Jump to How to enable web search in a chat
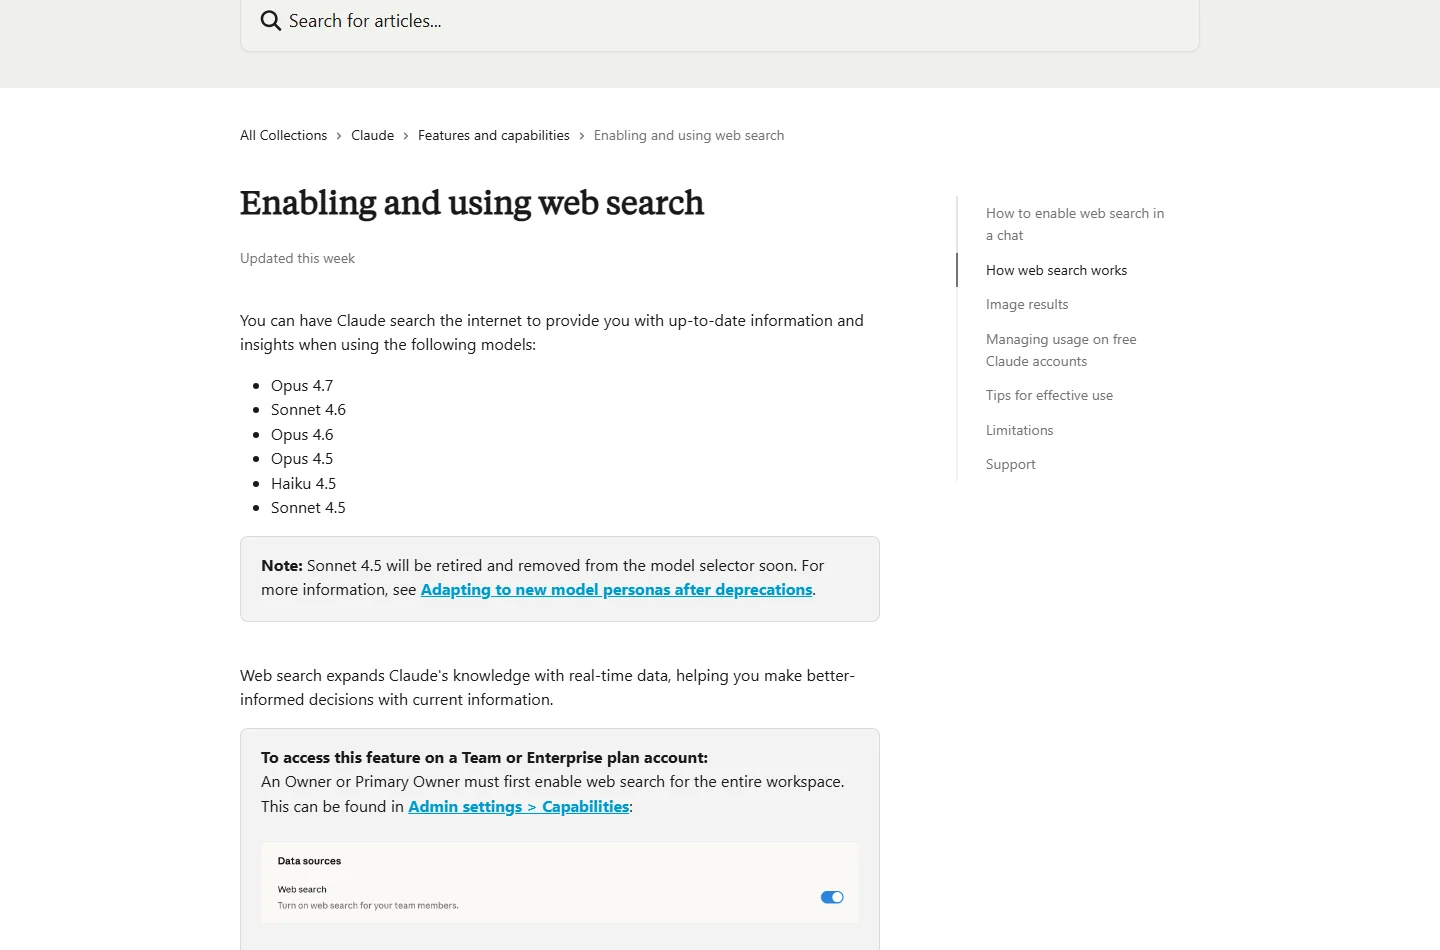 (x=1075, y=224)
